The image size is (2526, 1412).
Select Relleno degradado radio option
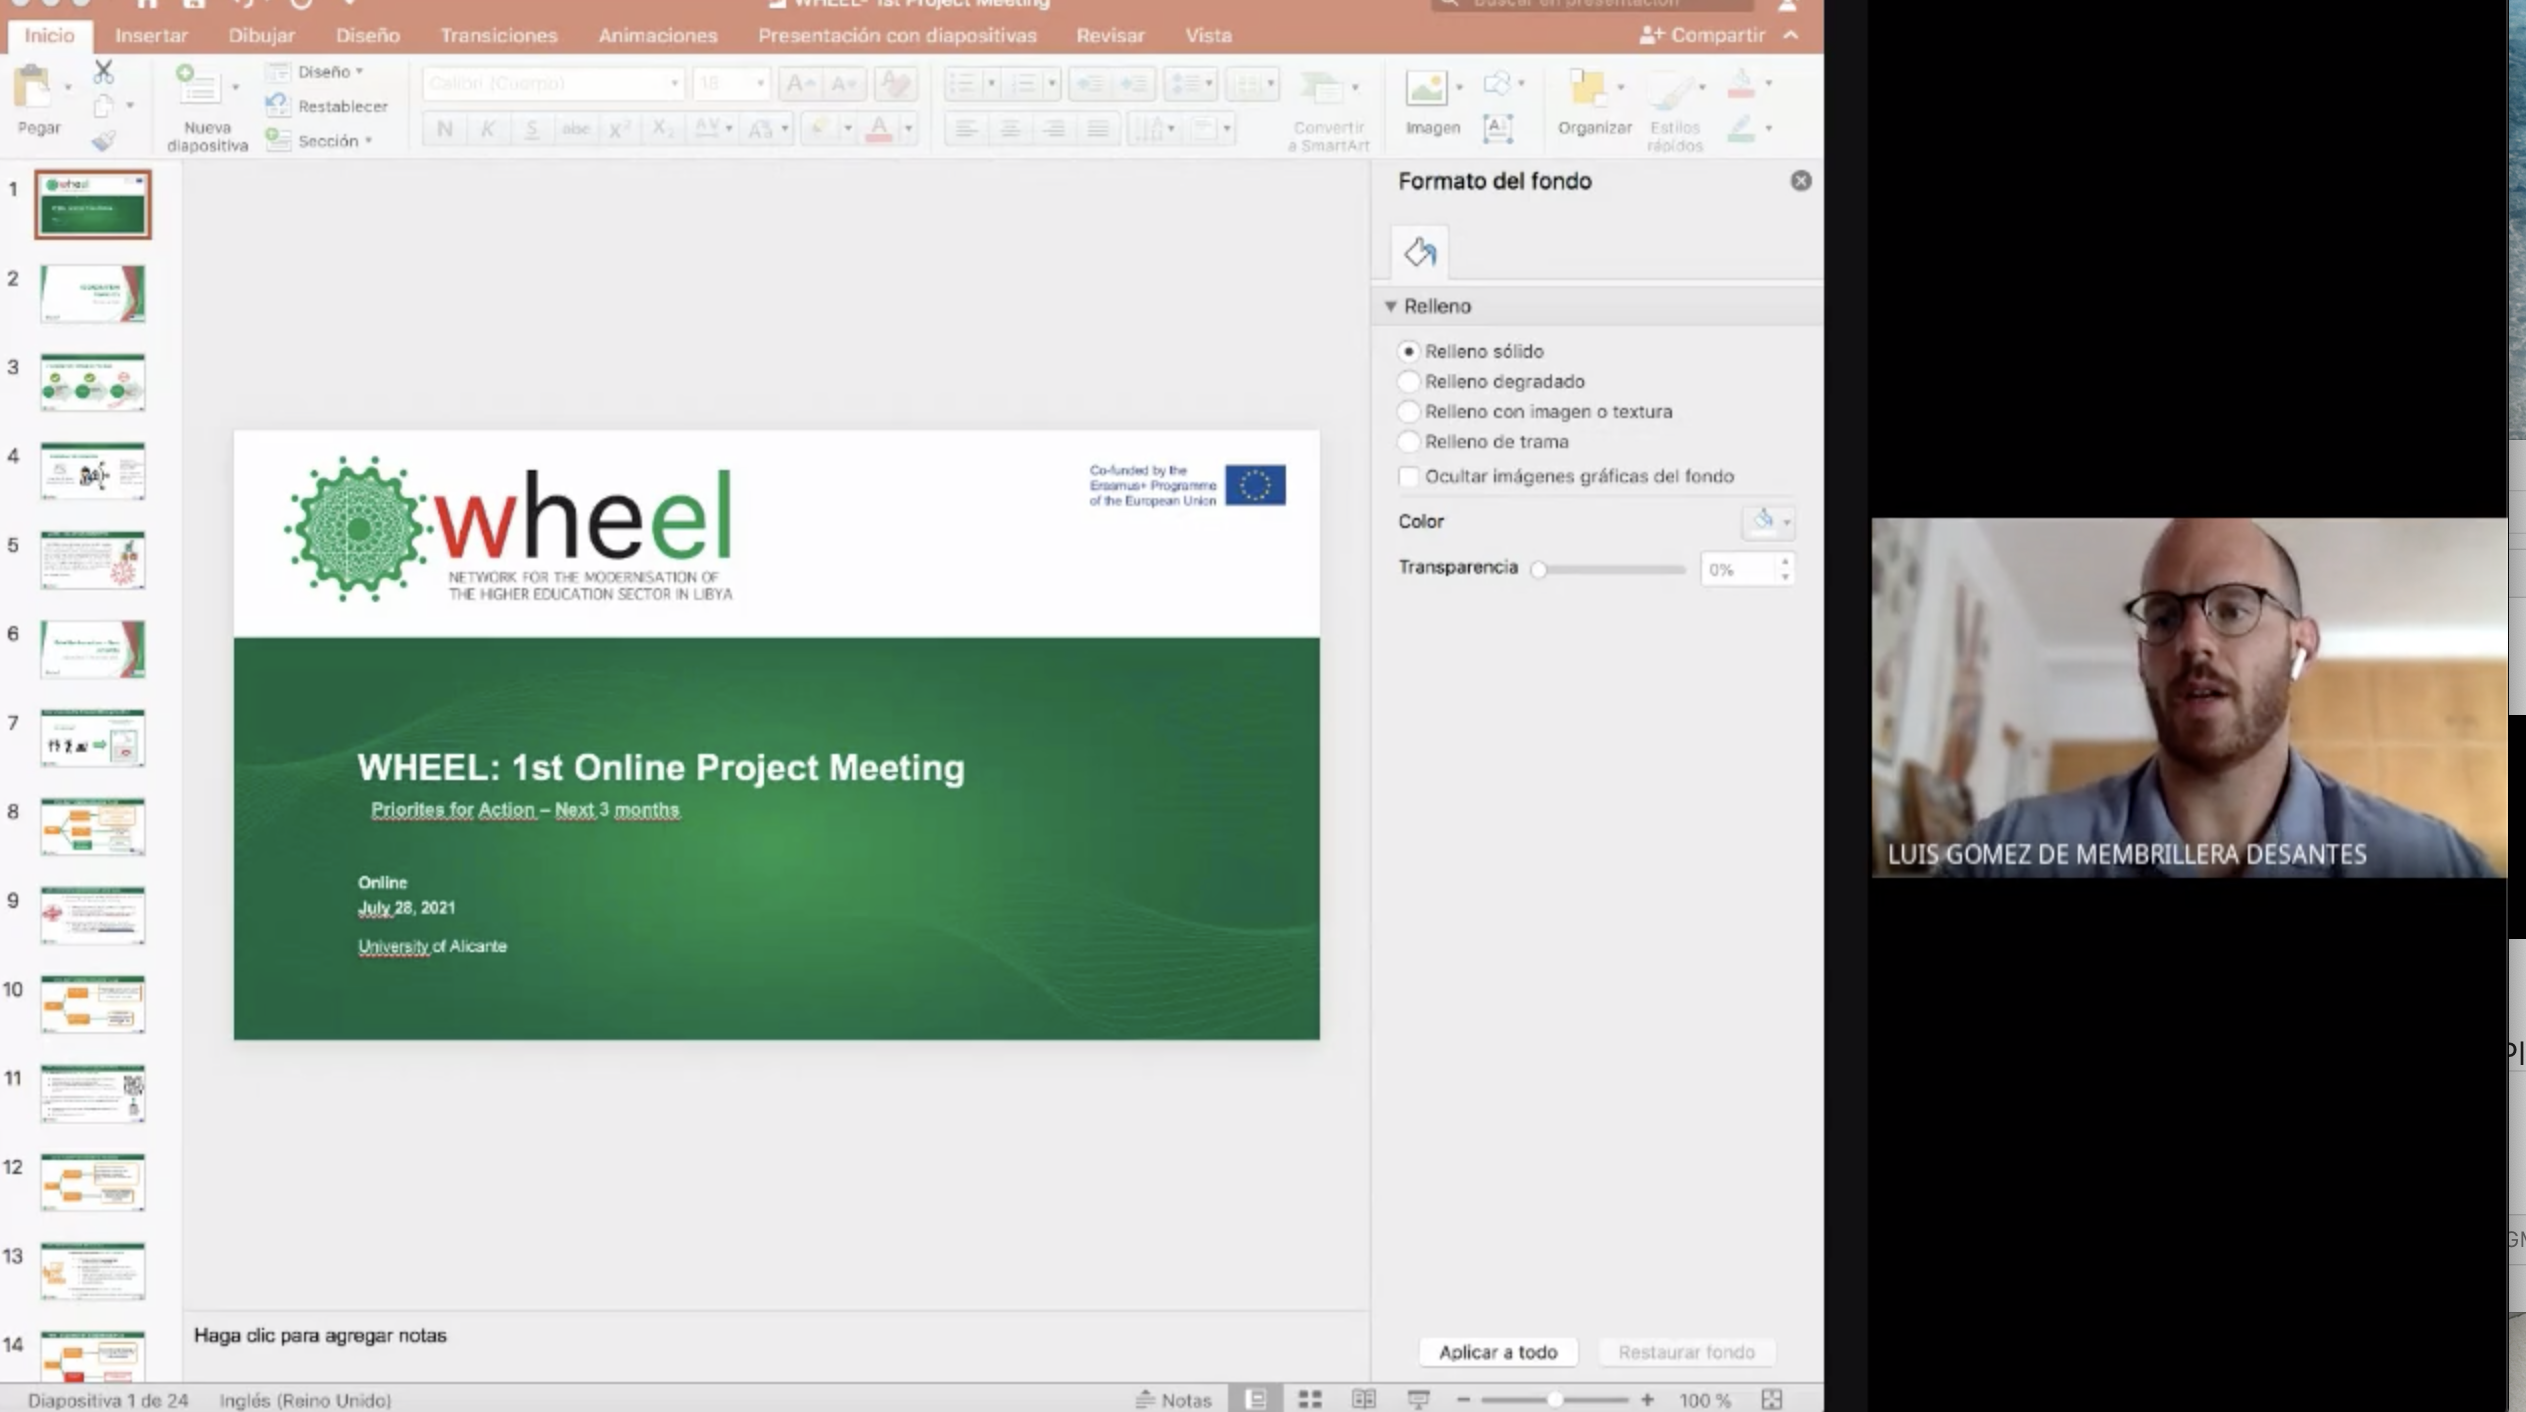pos(1408,381)
